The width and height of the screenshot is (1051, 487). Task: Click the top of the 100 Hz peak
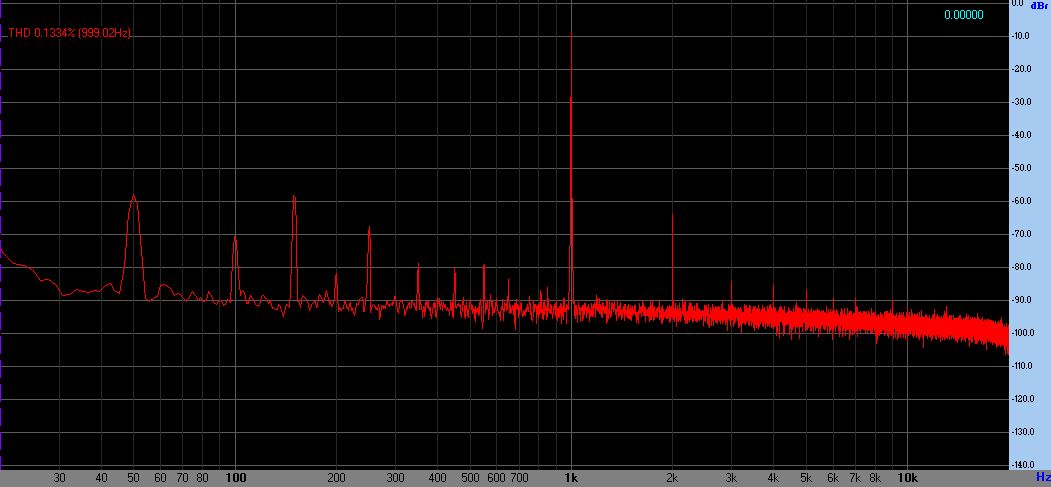pyautogui.click(x=235, y=236)
